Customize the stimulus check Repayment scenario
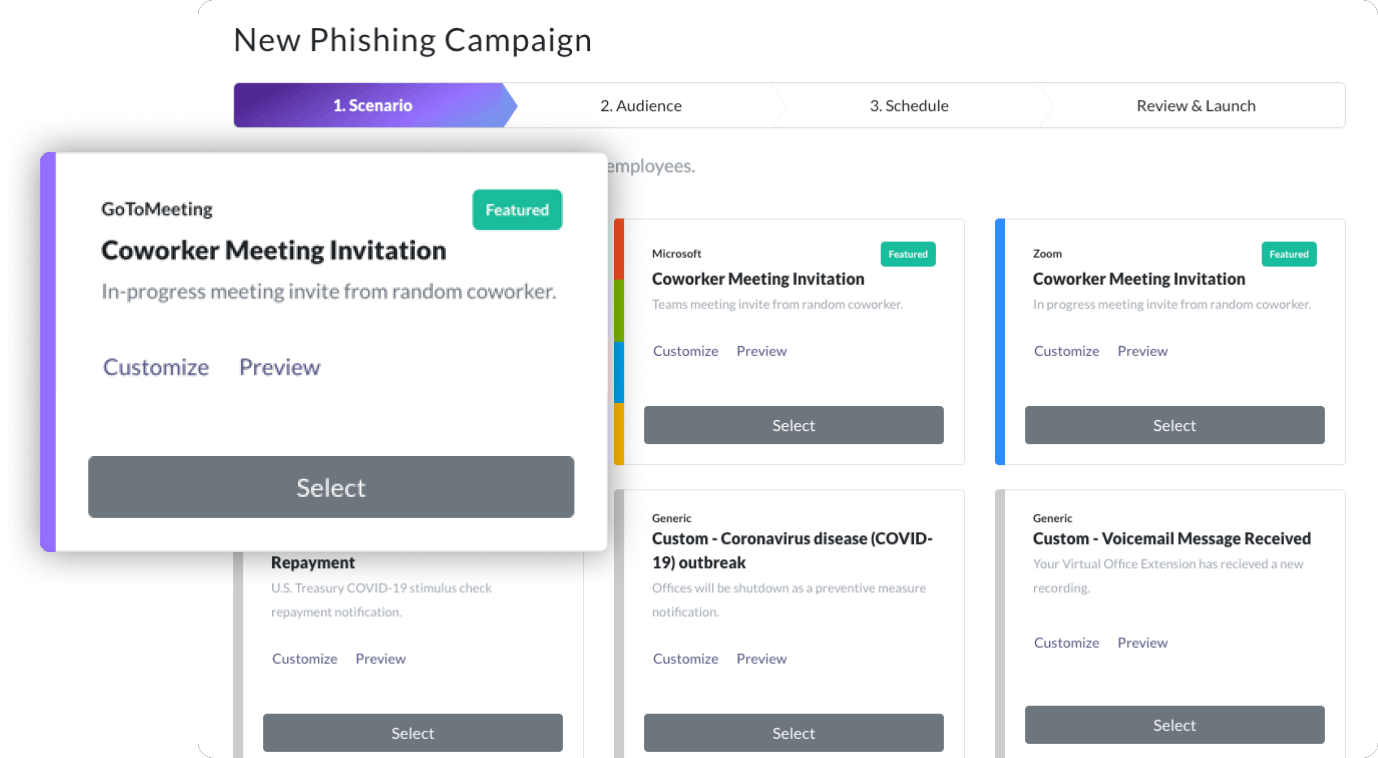This screenshot has height=758, width=1378. tap(305, 659)
